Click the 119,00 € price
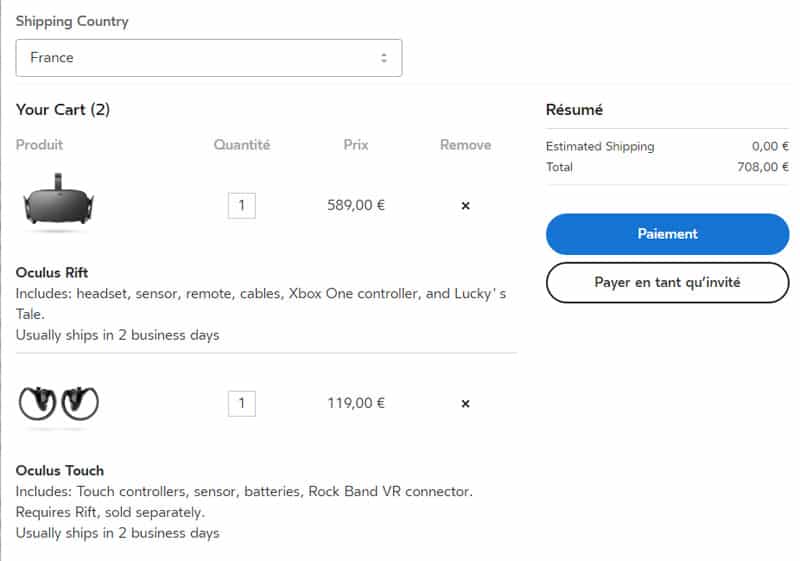 tap(356, 403)
